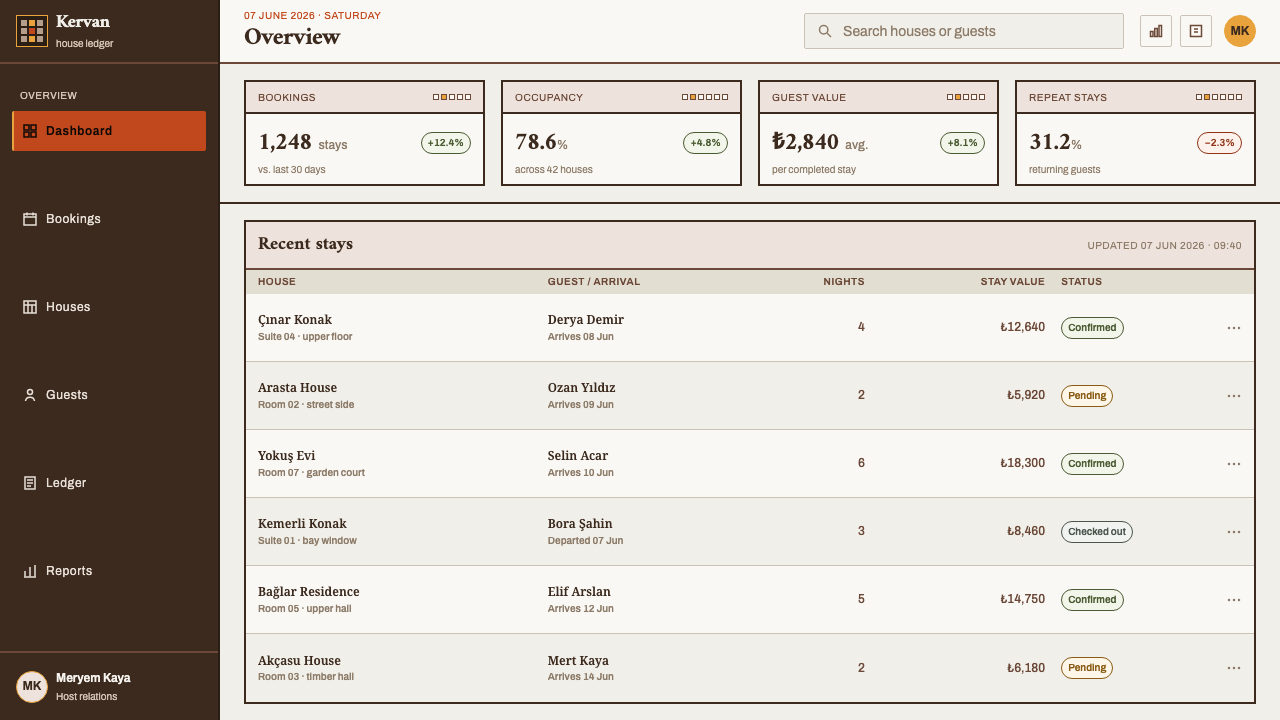Select guest name Selin Acar

coord(578,456)
